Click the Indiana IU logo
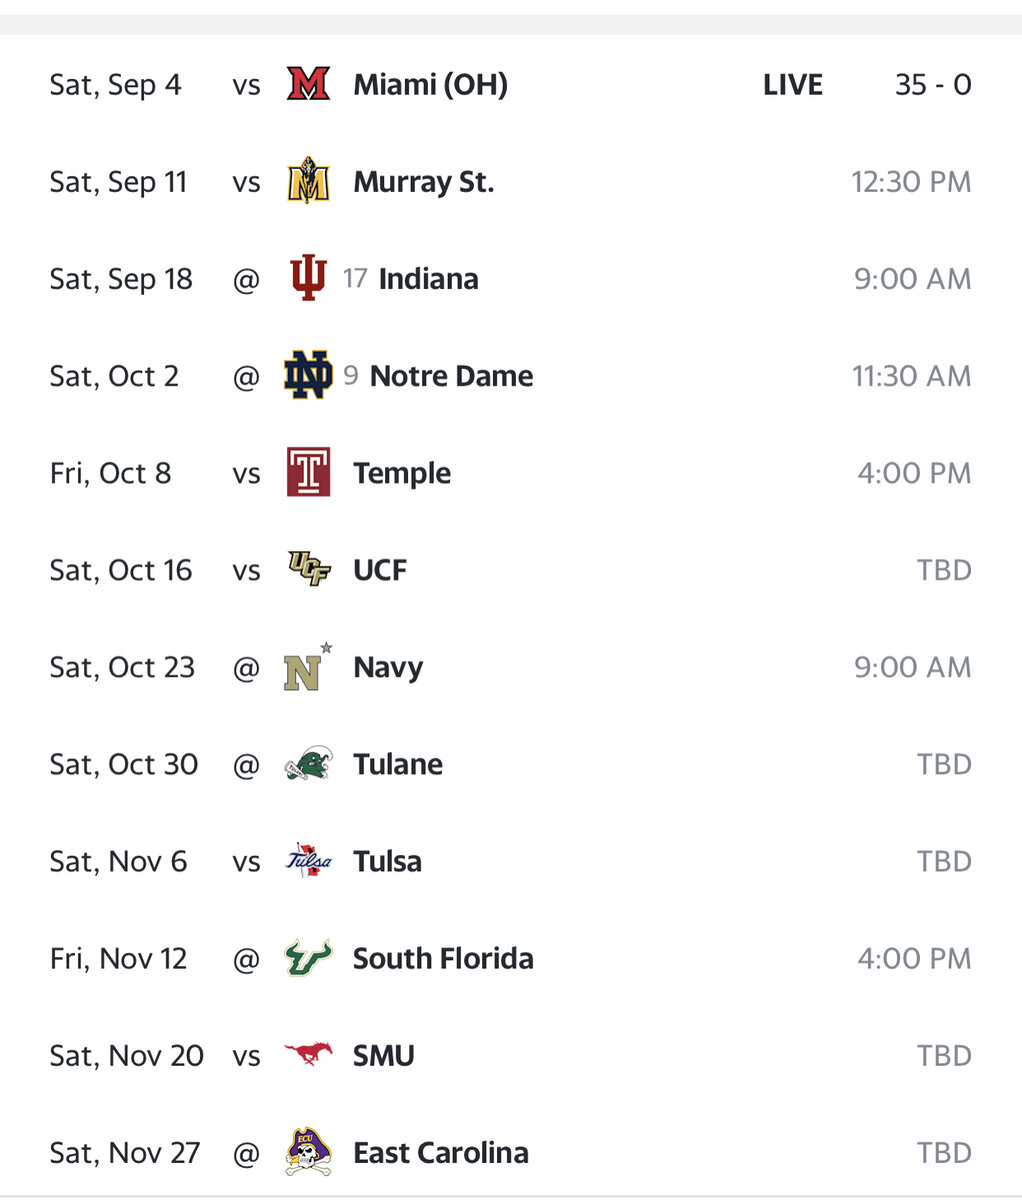1022x1200 pixels. [308, 279]
